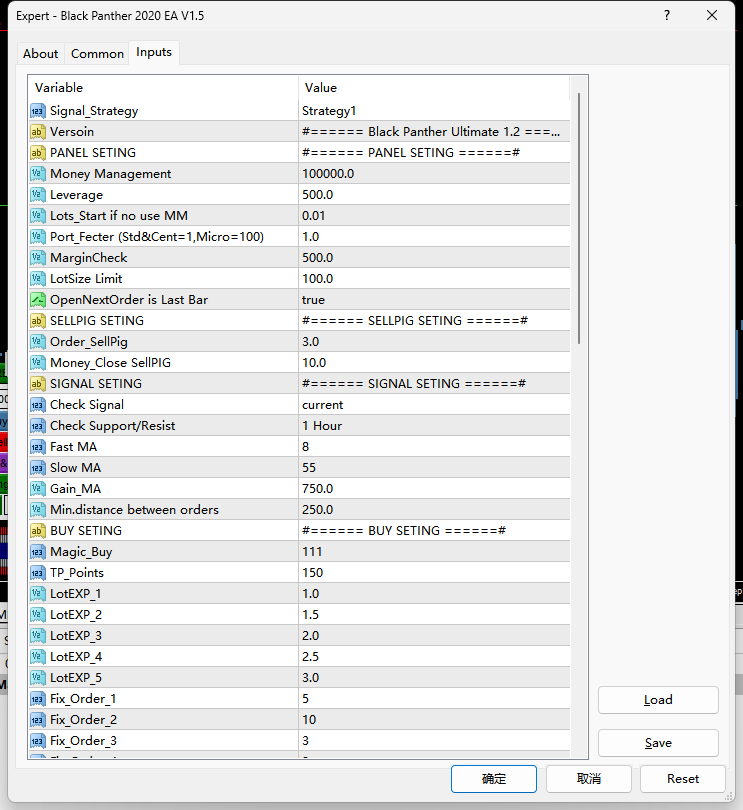
Task: Click the string icon beside Versoin
Action: coord(37,132)
